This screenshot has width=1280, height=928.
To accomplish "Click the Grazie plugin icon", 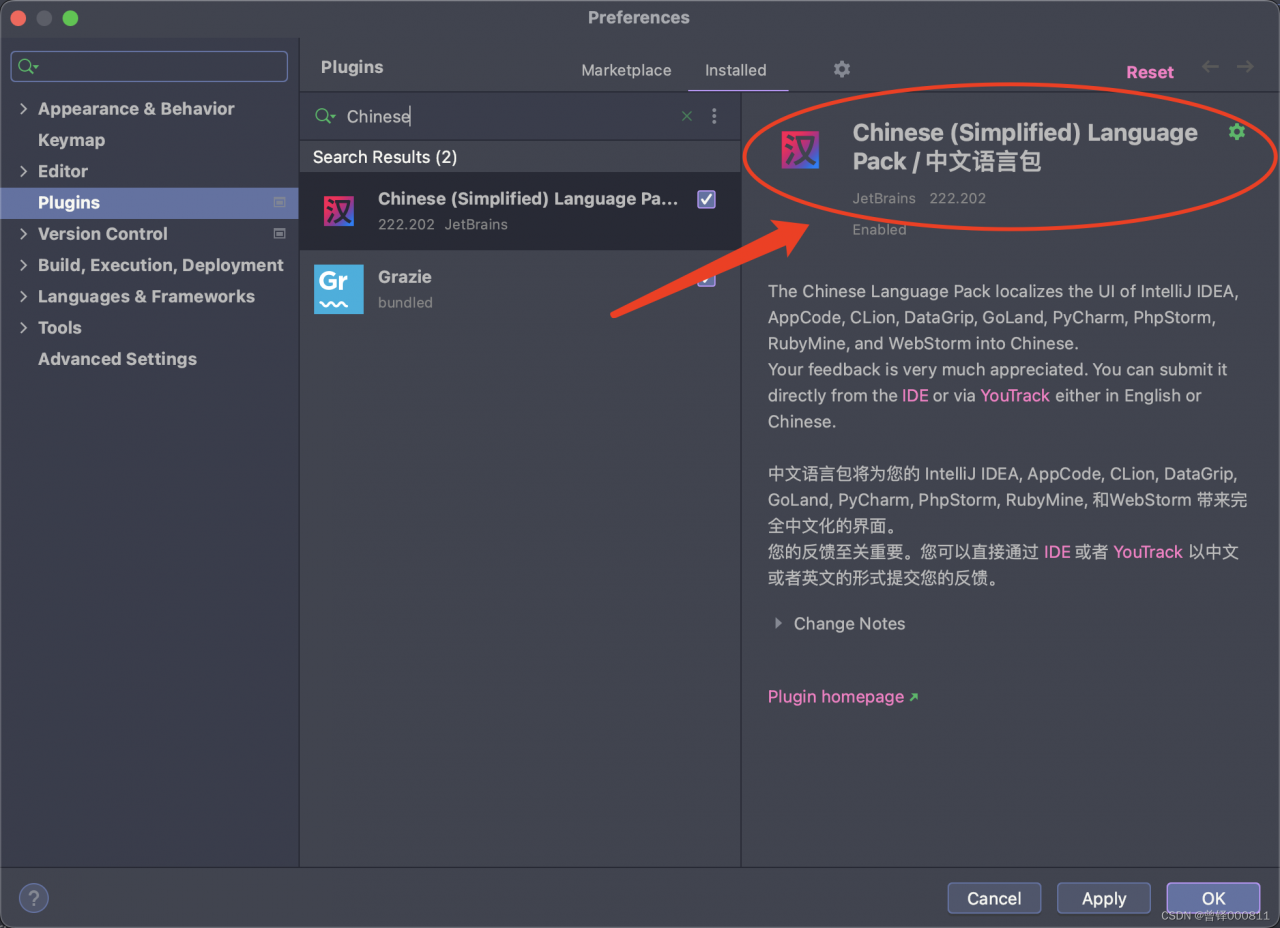I will tap(339, 289).
